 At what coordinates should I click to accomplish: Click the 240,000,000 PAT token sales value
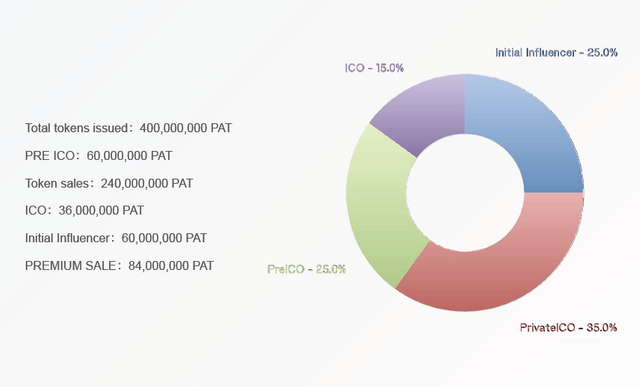click(147, 183)
